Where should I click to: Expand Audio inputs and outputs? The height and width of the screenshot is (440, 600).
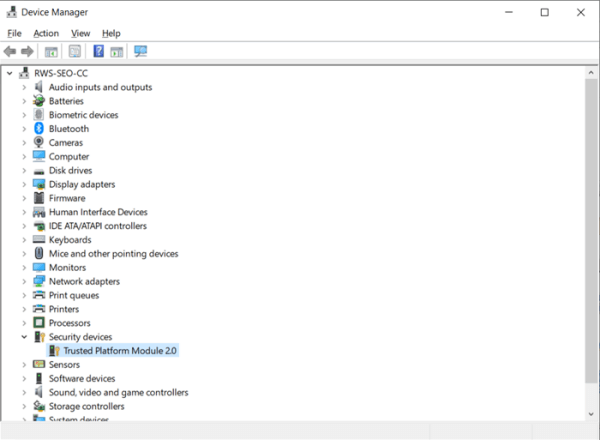click(x=24, y=87)
